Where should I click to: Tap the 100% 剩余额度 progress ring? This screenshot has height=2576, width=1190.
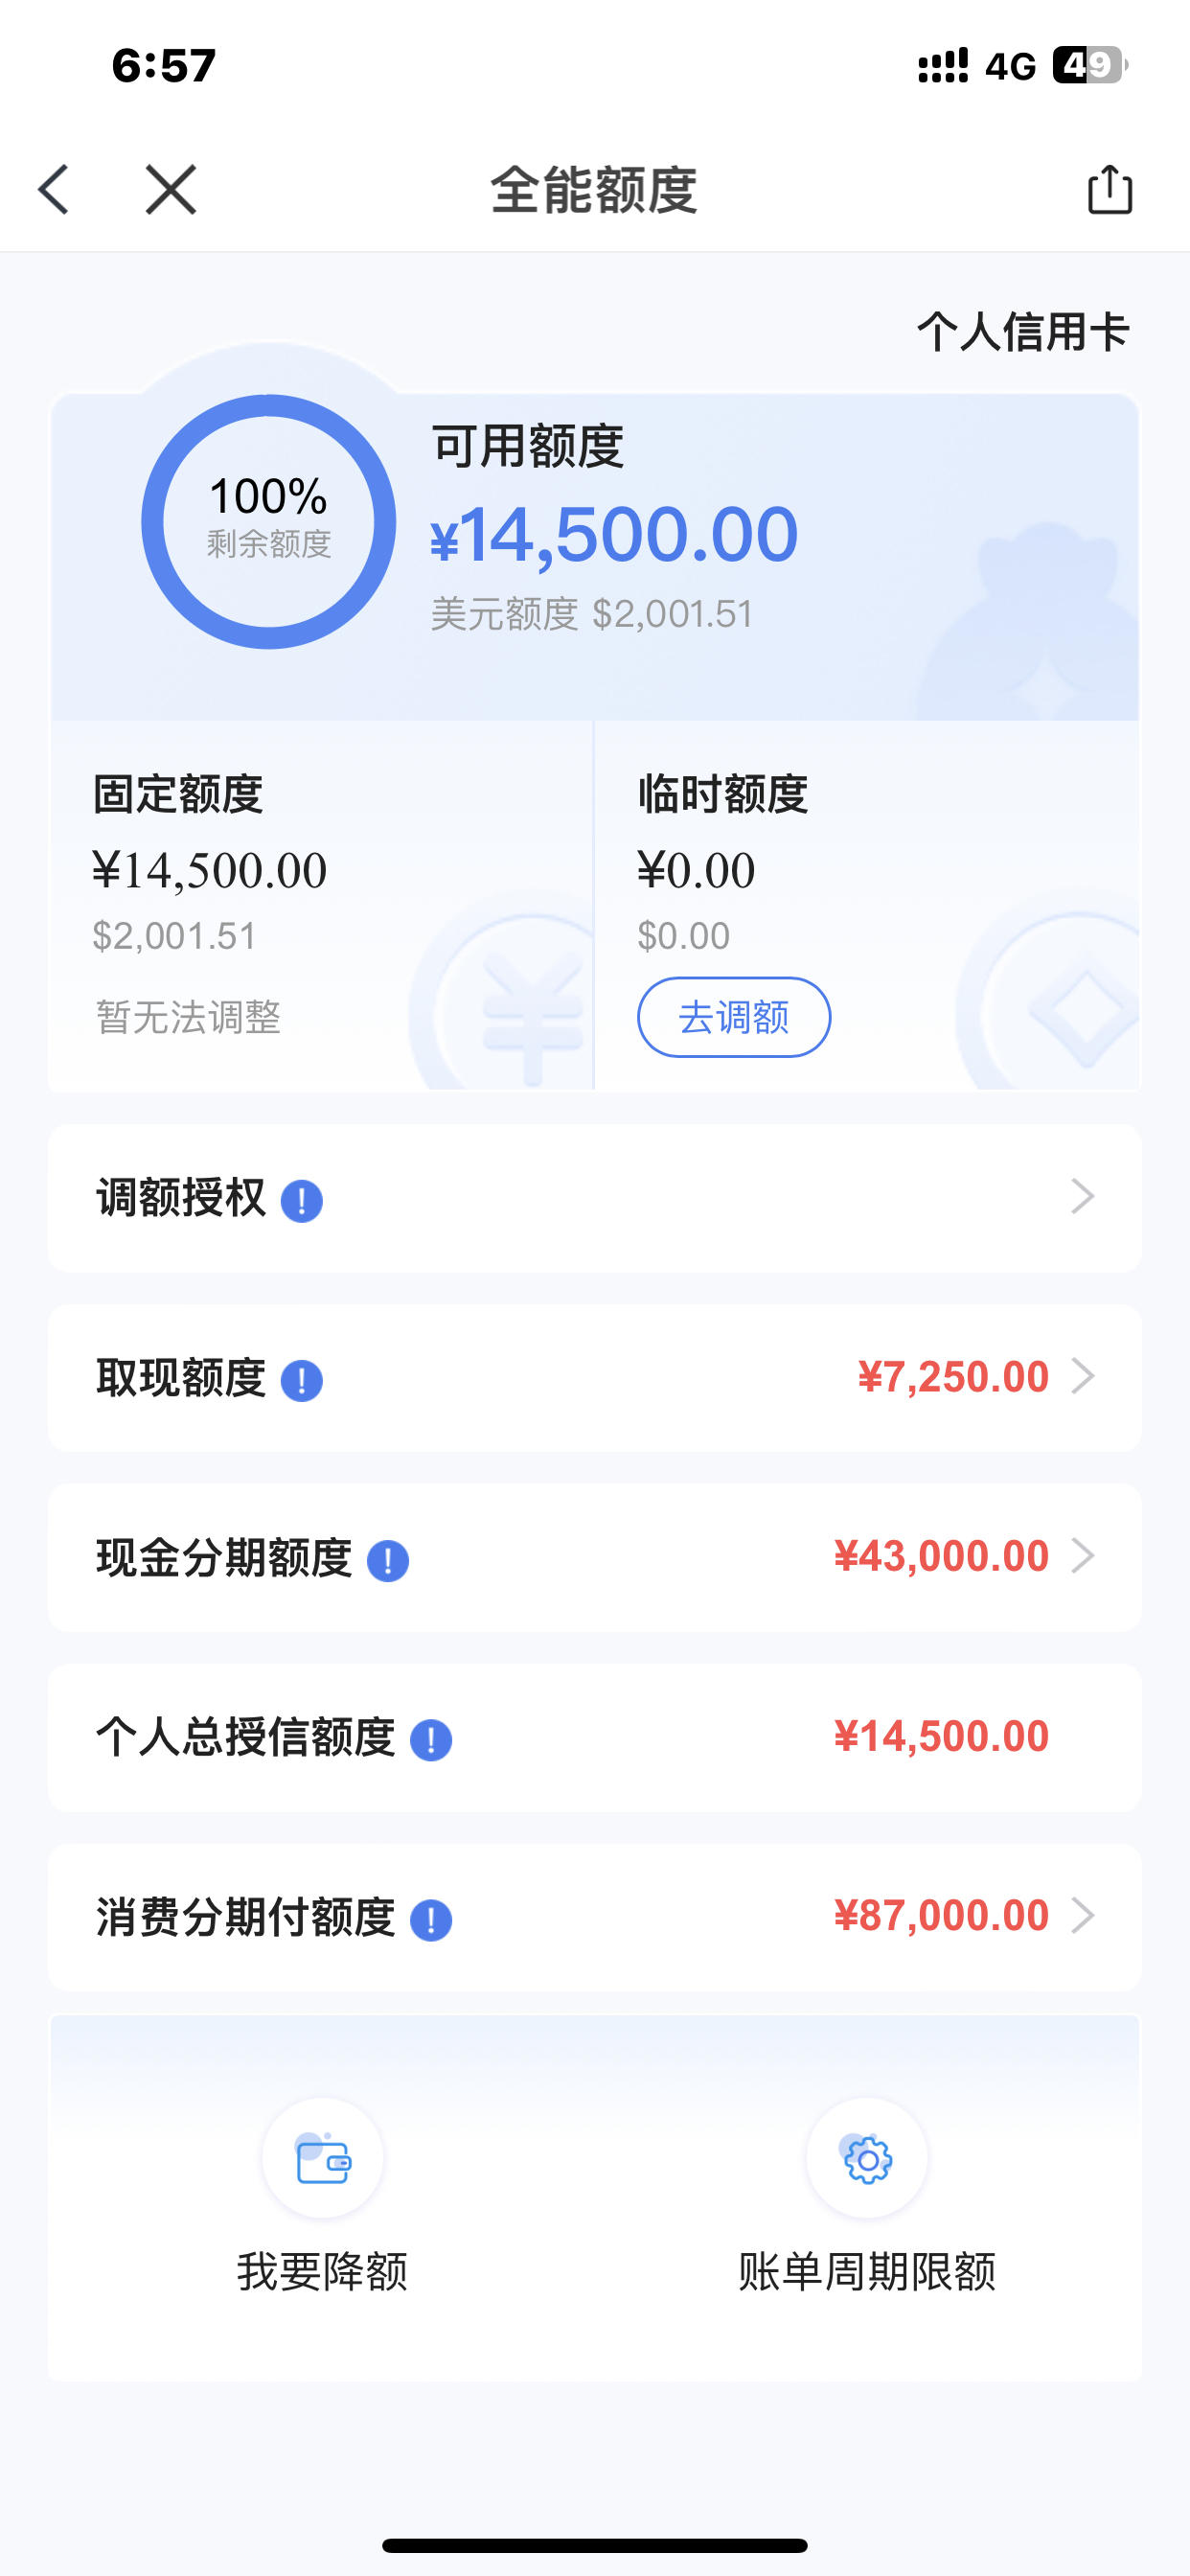pyautogui.click(x=268, y=521)
